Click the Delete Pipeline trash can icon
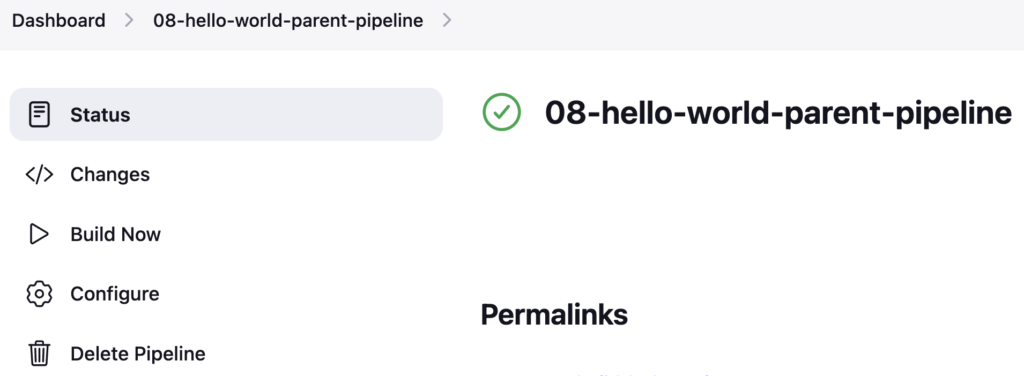1024x376 pixels. (39, 354)
